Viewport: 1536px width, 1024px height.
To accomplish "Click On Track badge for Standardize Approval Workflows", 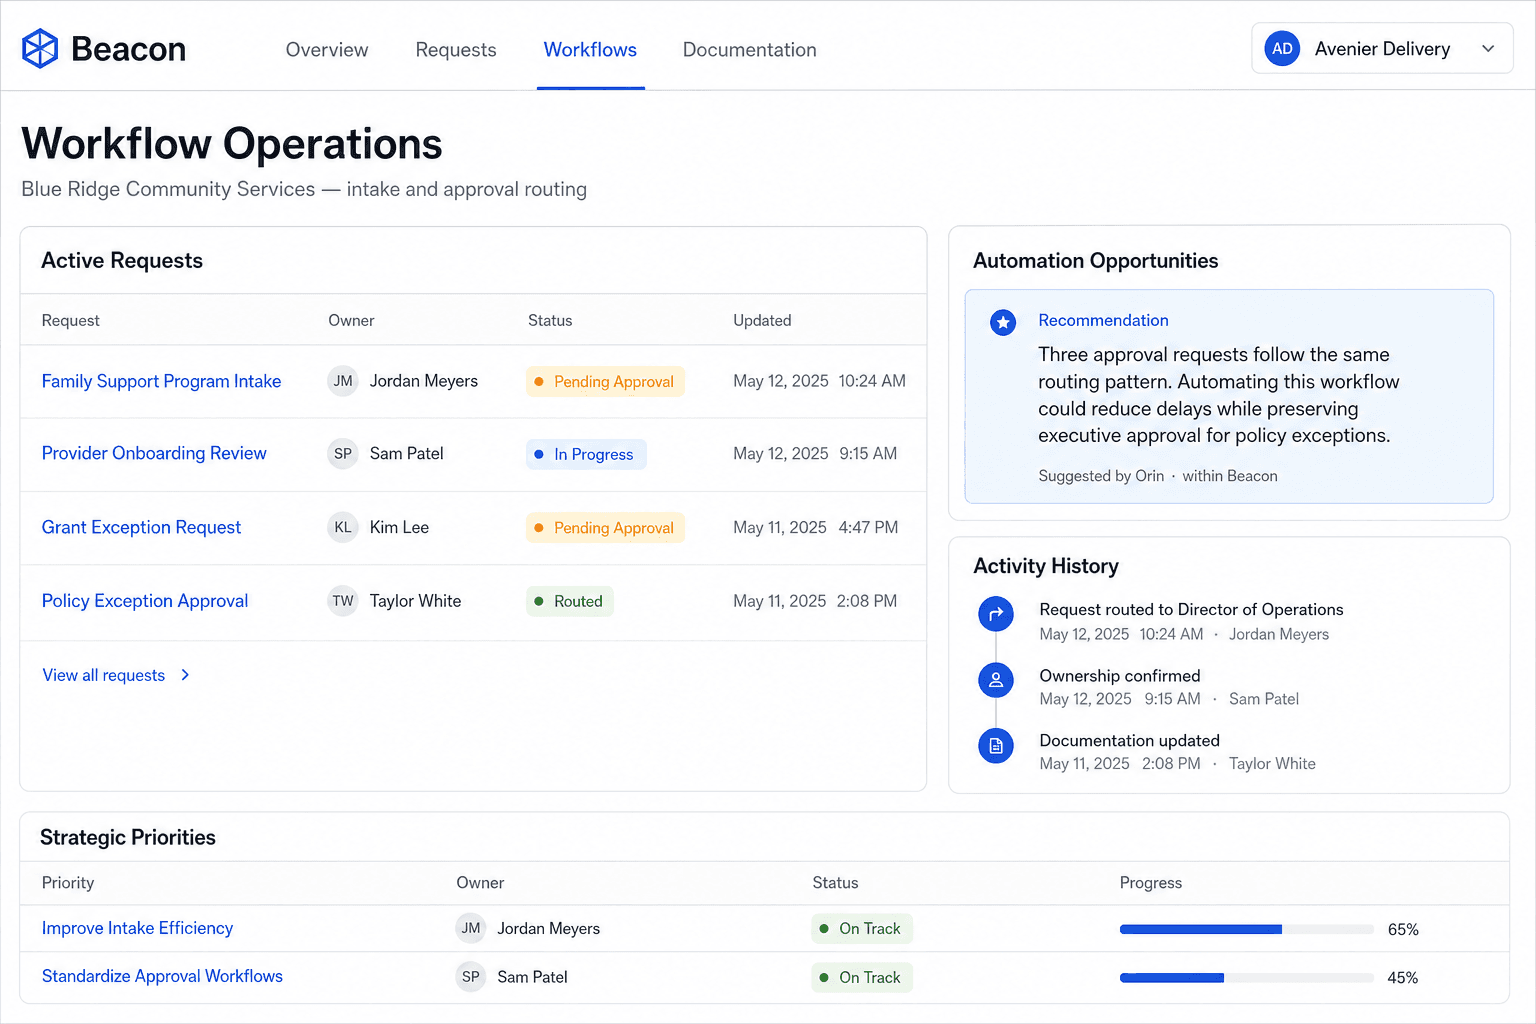I will coord(862,977).
